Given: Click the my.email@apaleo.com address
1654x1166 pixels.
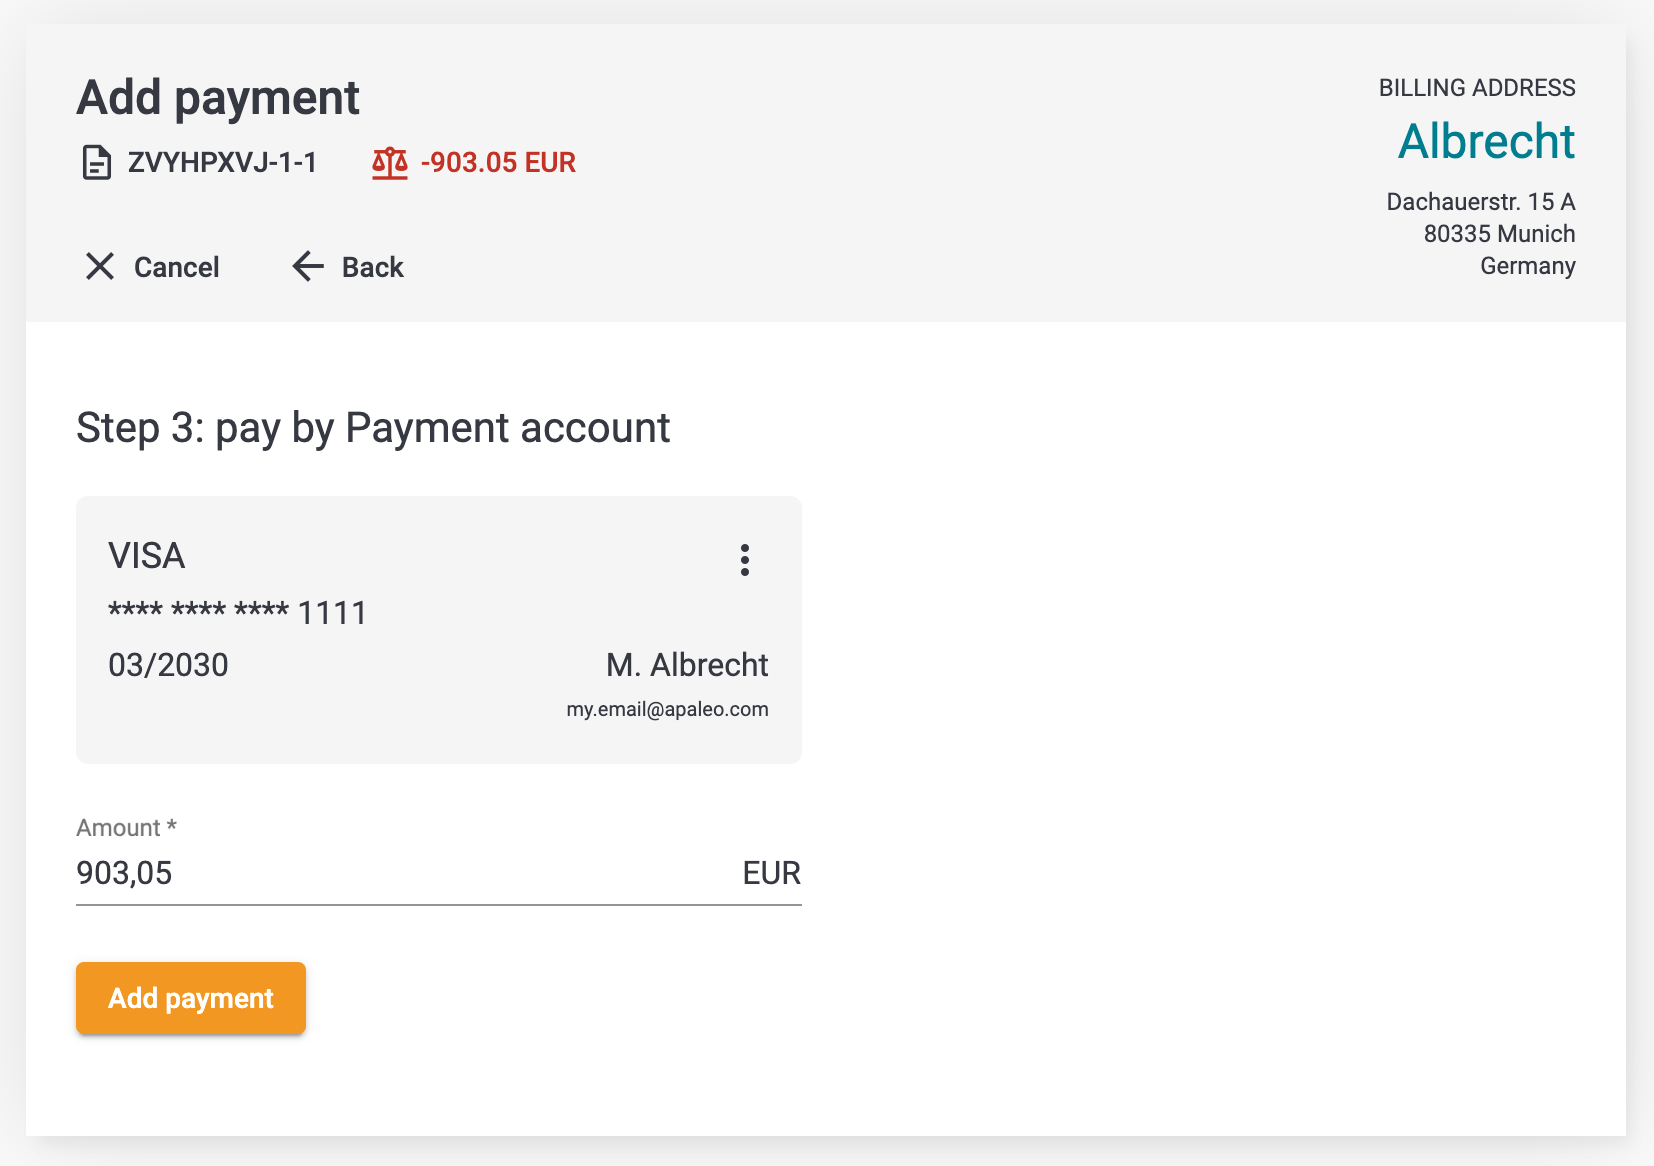Looking at the screenshot, I should (667, 709).
